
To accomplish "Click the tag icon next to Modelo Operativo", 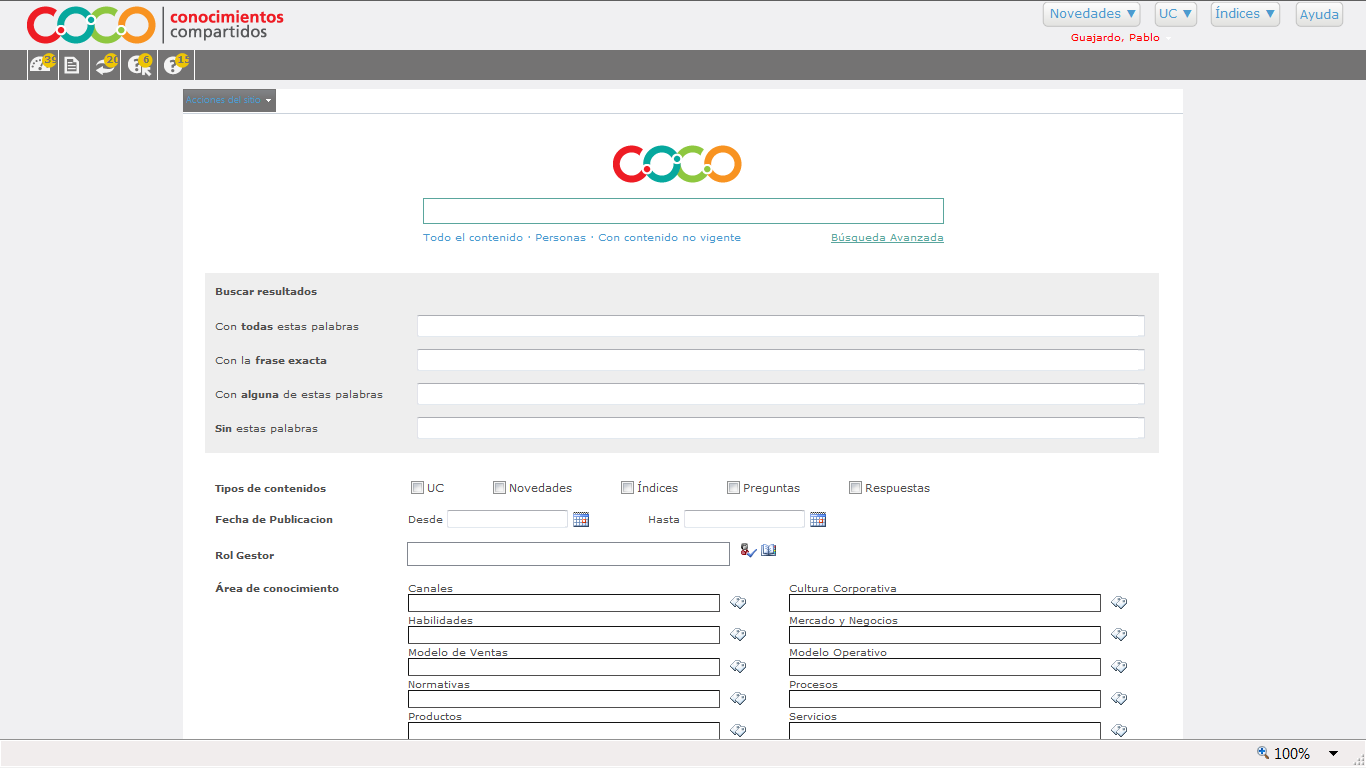I will (x=1119, y=667).
